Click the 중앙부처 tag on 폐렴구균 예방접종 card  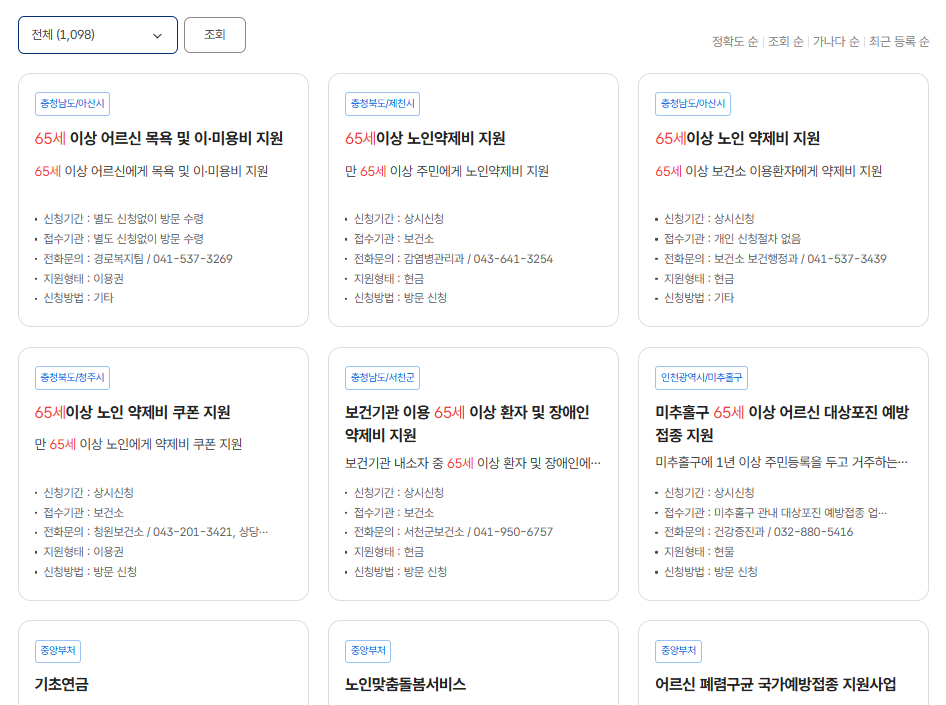pyautogui.click(x=679, y=651)
